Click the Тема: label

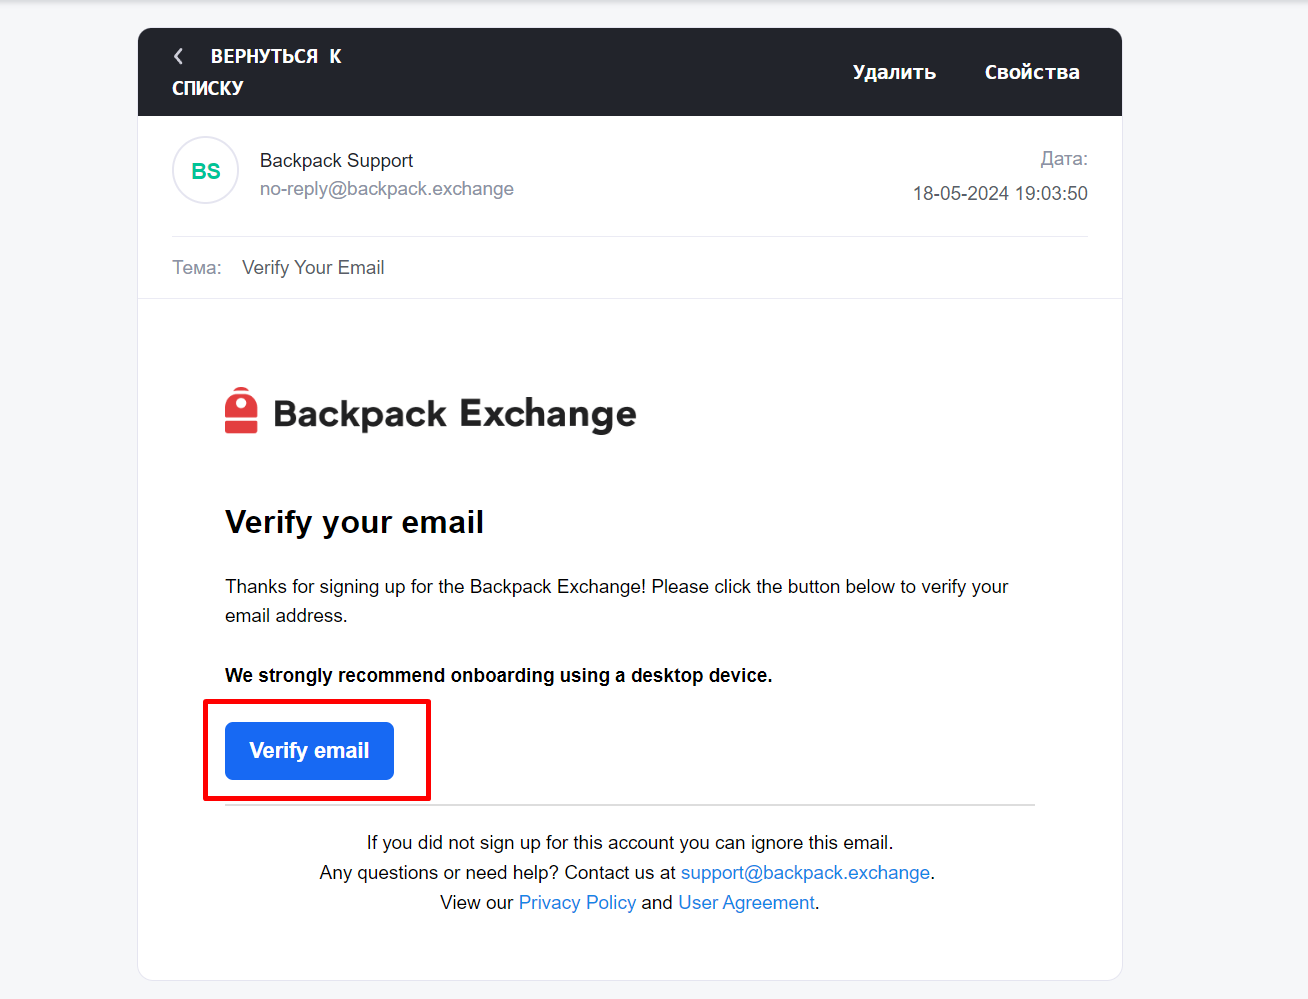pos(197,267)
